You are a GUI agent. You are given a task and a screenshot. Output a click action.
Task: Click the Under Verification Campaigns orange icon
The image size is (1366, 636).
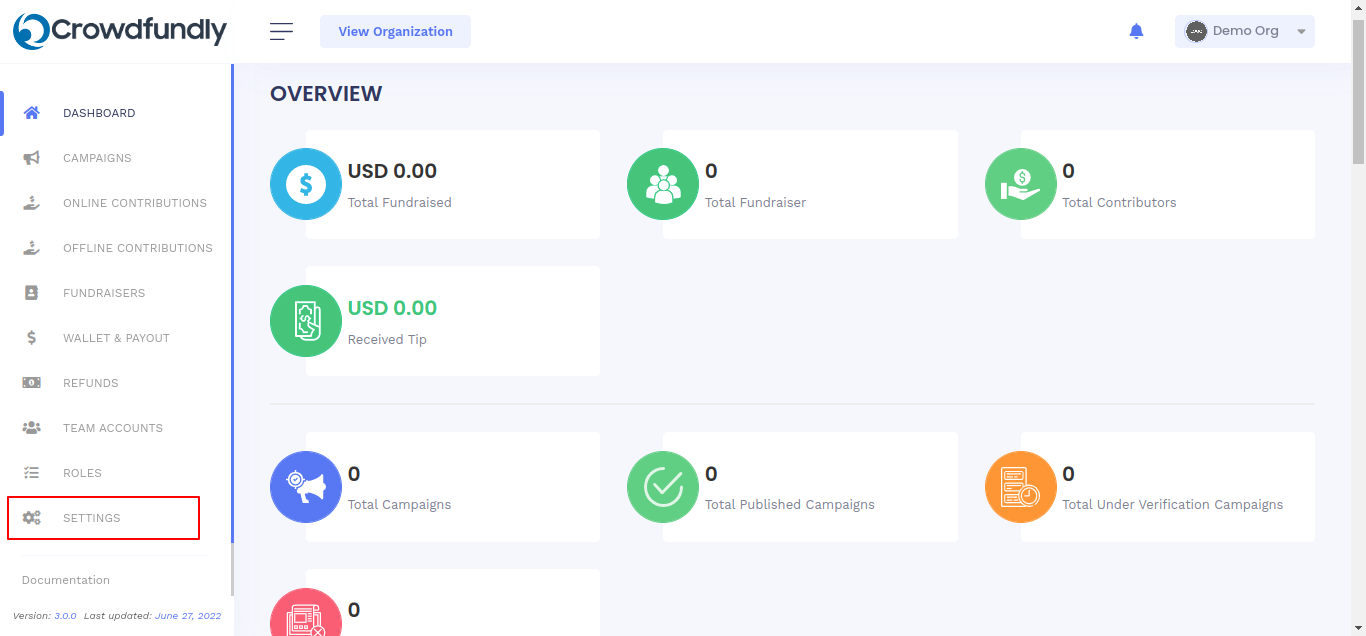click(x=1021, y=487)
